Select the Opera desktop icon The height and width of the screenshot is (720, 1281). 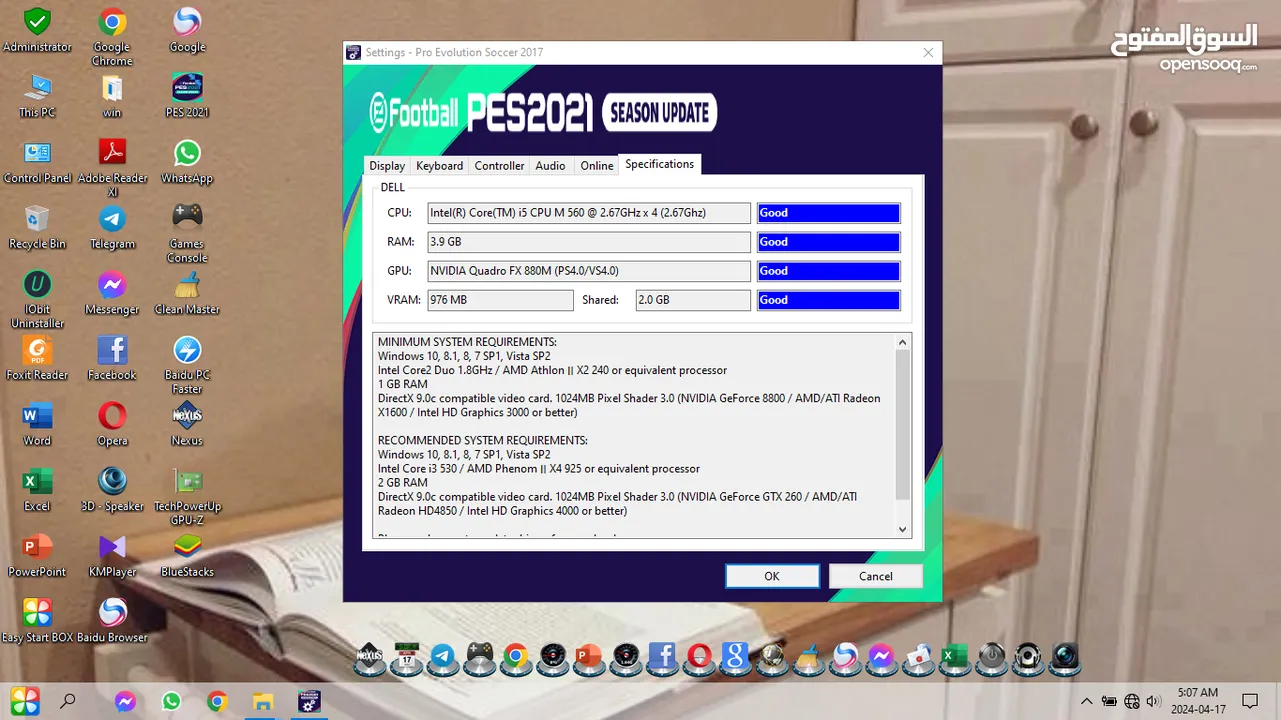(x=112, y=424)
